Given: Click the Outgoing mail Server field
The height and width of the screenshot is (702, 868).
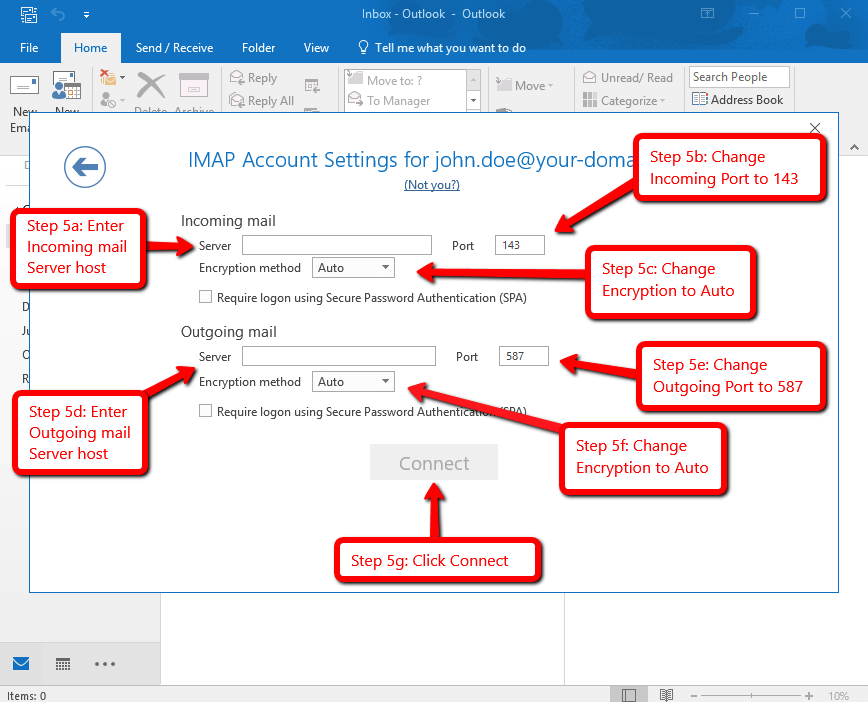Looking at the screenshot, I should pyautogui.click(x=339, y=356).
